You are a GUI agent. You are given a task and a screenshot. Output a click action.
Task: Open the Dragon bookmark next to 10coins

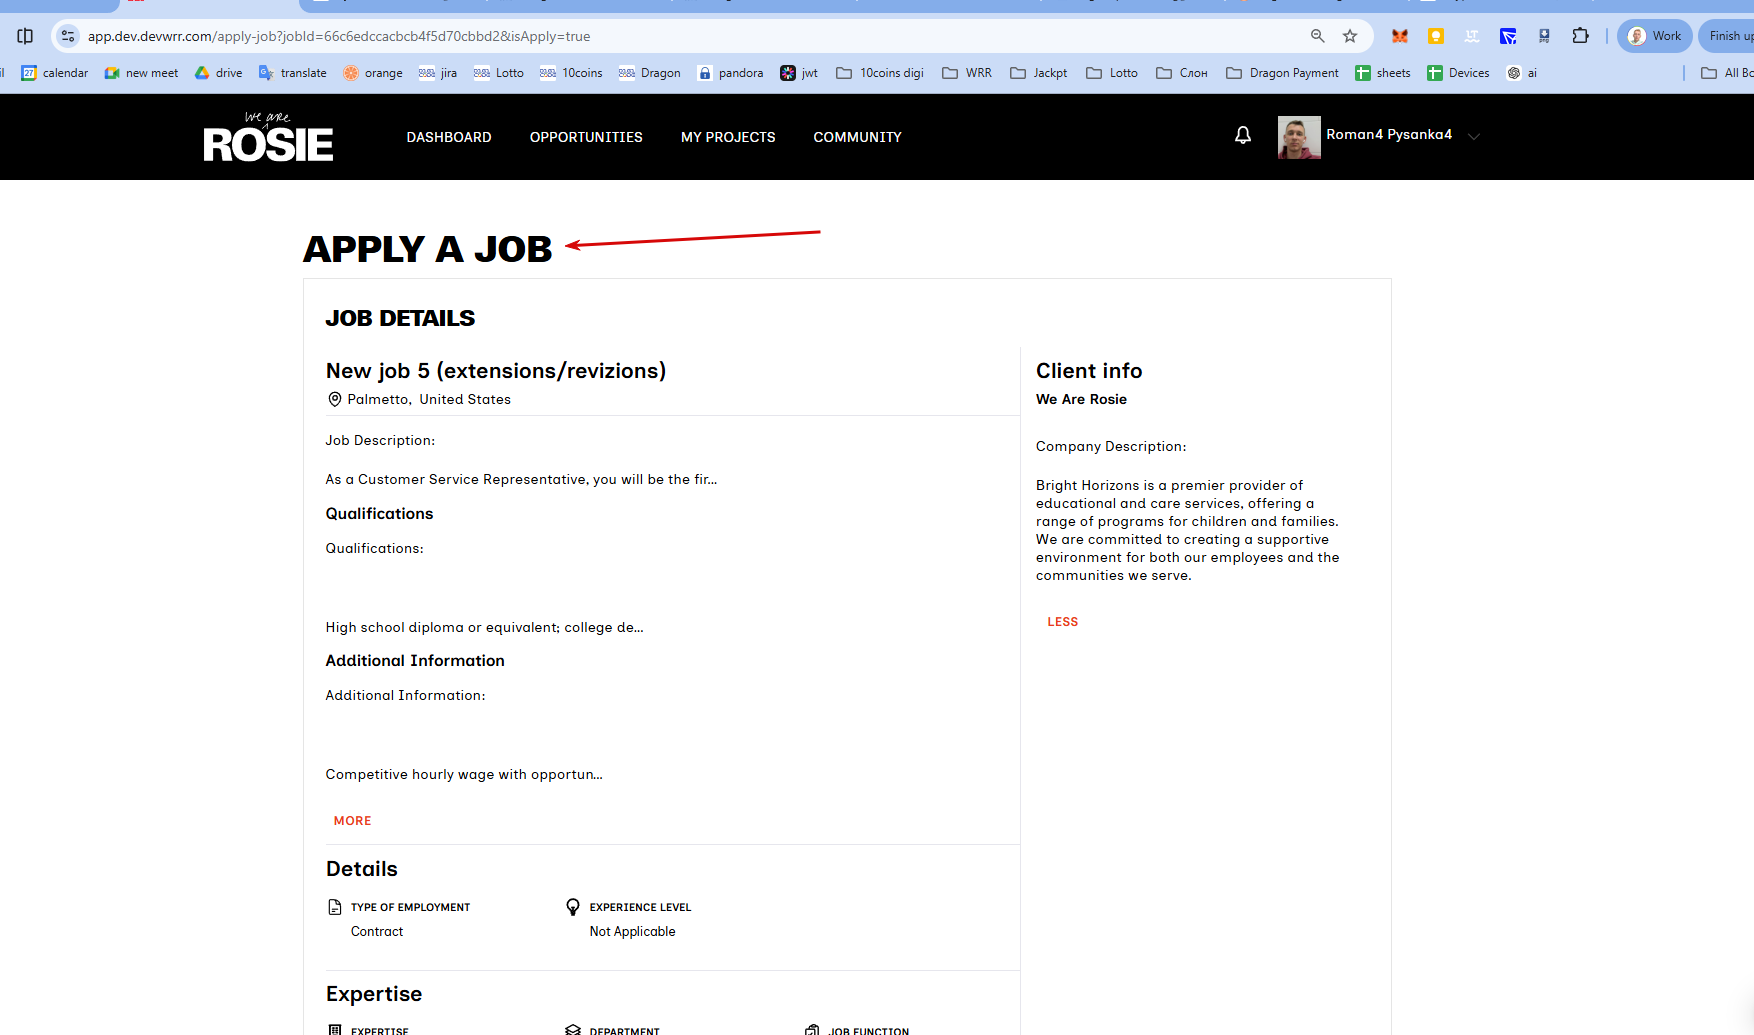point(650,73)
